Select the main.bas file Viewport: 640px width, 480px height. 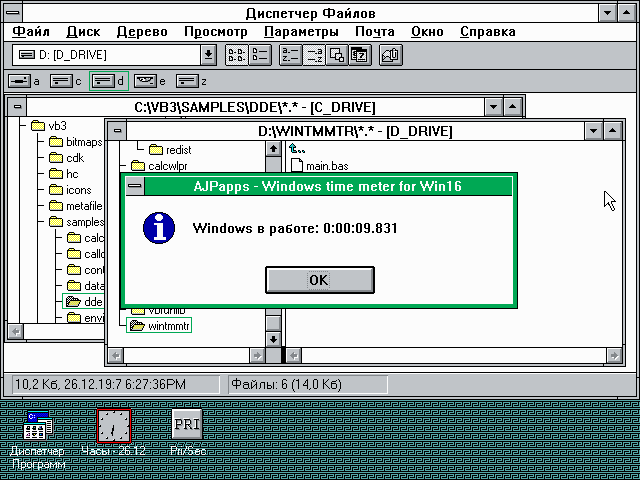pos(320,166)
